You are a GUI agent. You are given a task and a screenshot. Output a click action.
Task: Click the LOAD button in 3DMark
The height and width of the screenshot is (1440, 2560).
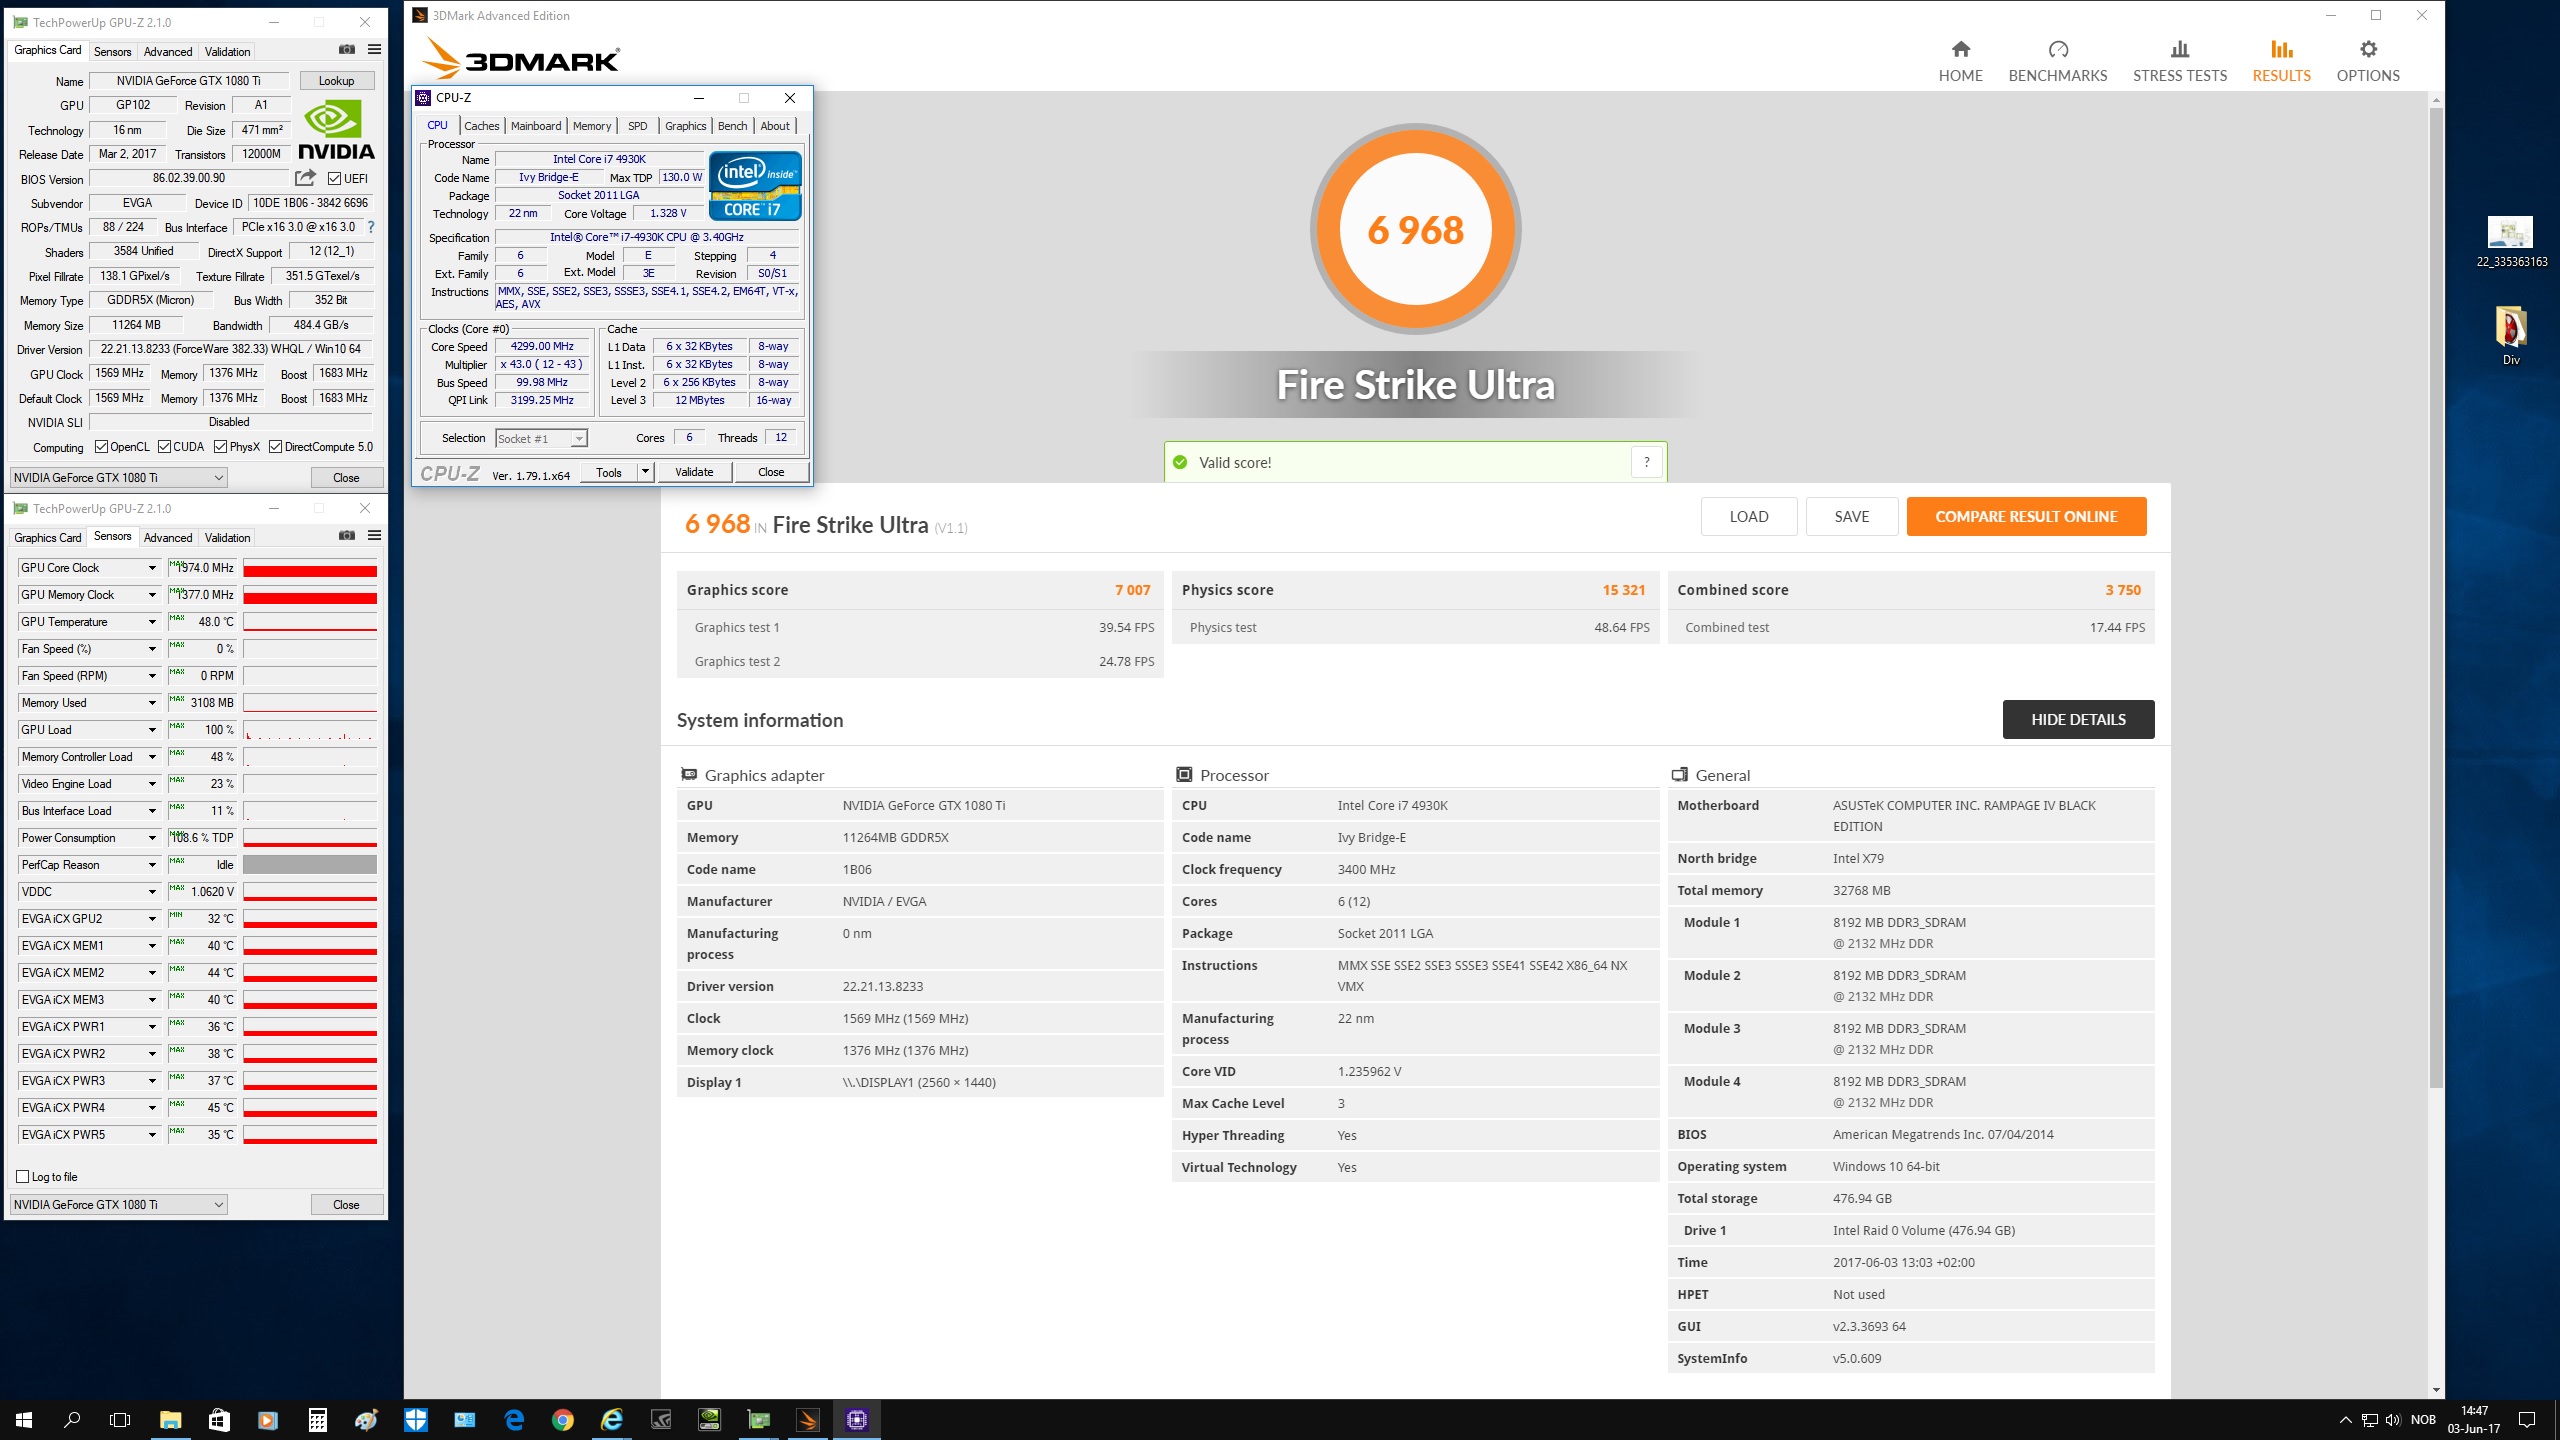tap(1749, 516)
